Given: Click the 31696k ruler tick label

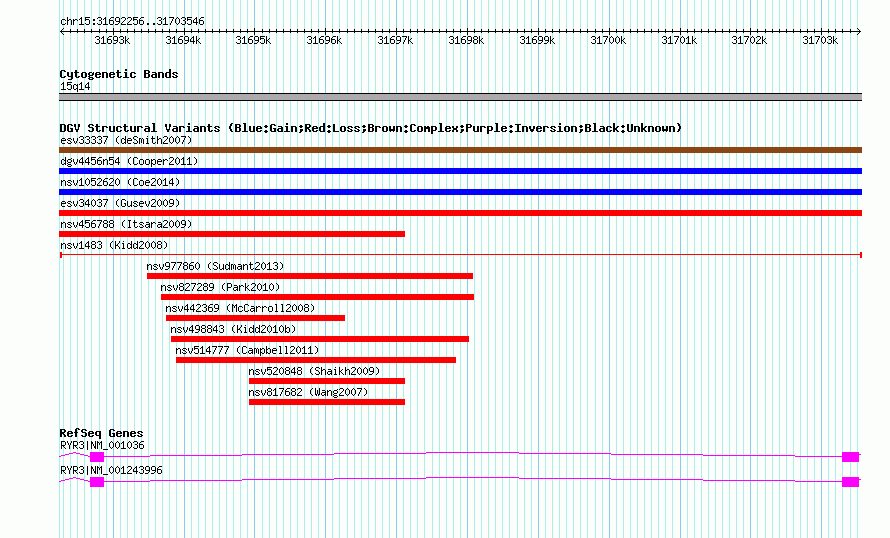Looking at the screenshot, I should click(x=324, y=40).
